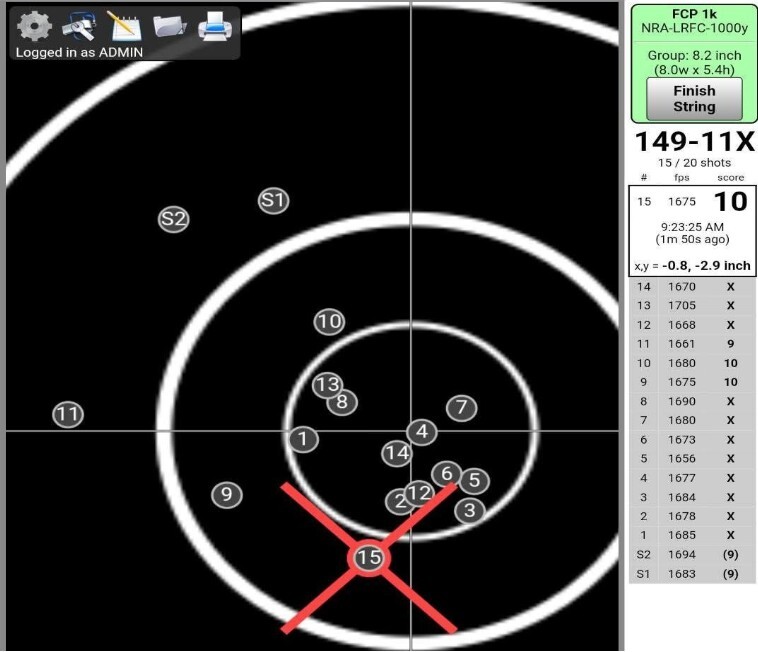This screenshot has width=758, height=652.
Task: Open the folder icon in toolbar
Action: pyautogui.click(x=169, y=25)
